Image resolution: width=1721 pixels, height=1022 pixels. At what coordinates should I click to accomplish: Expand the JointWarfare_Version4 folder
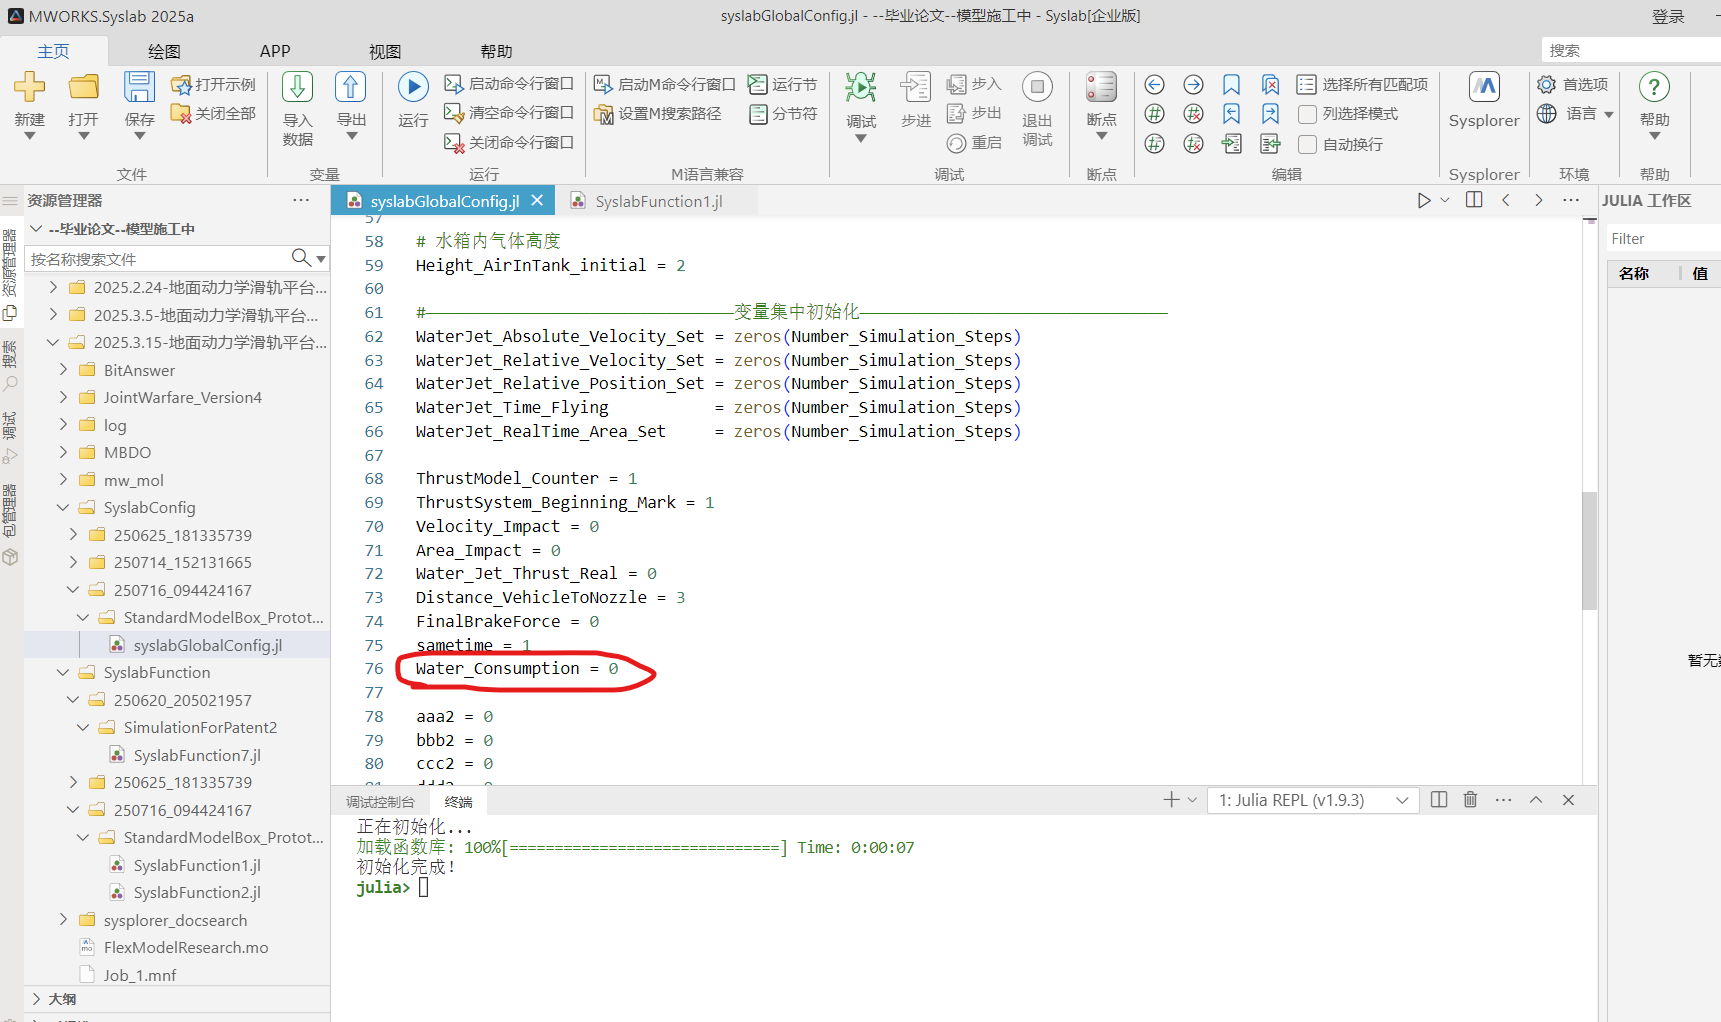[63, 397]
